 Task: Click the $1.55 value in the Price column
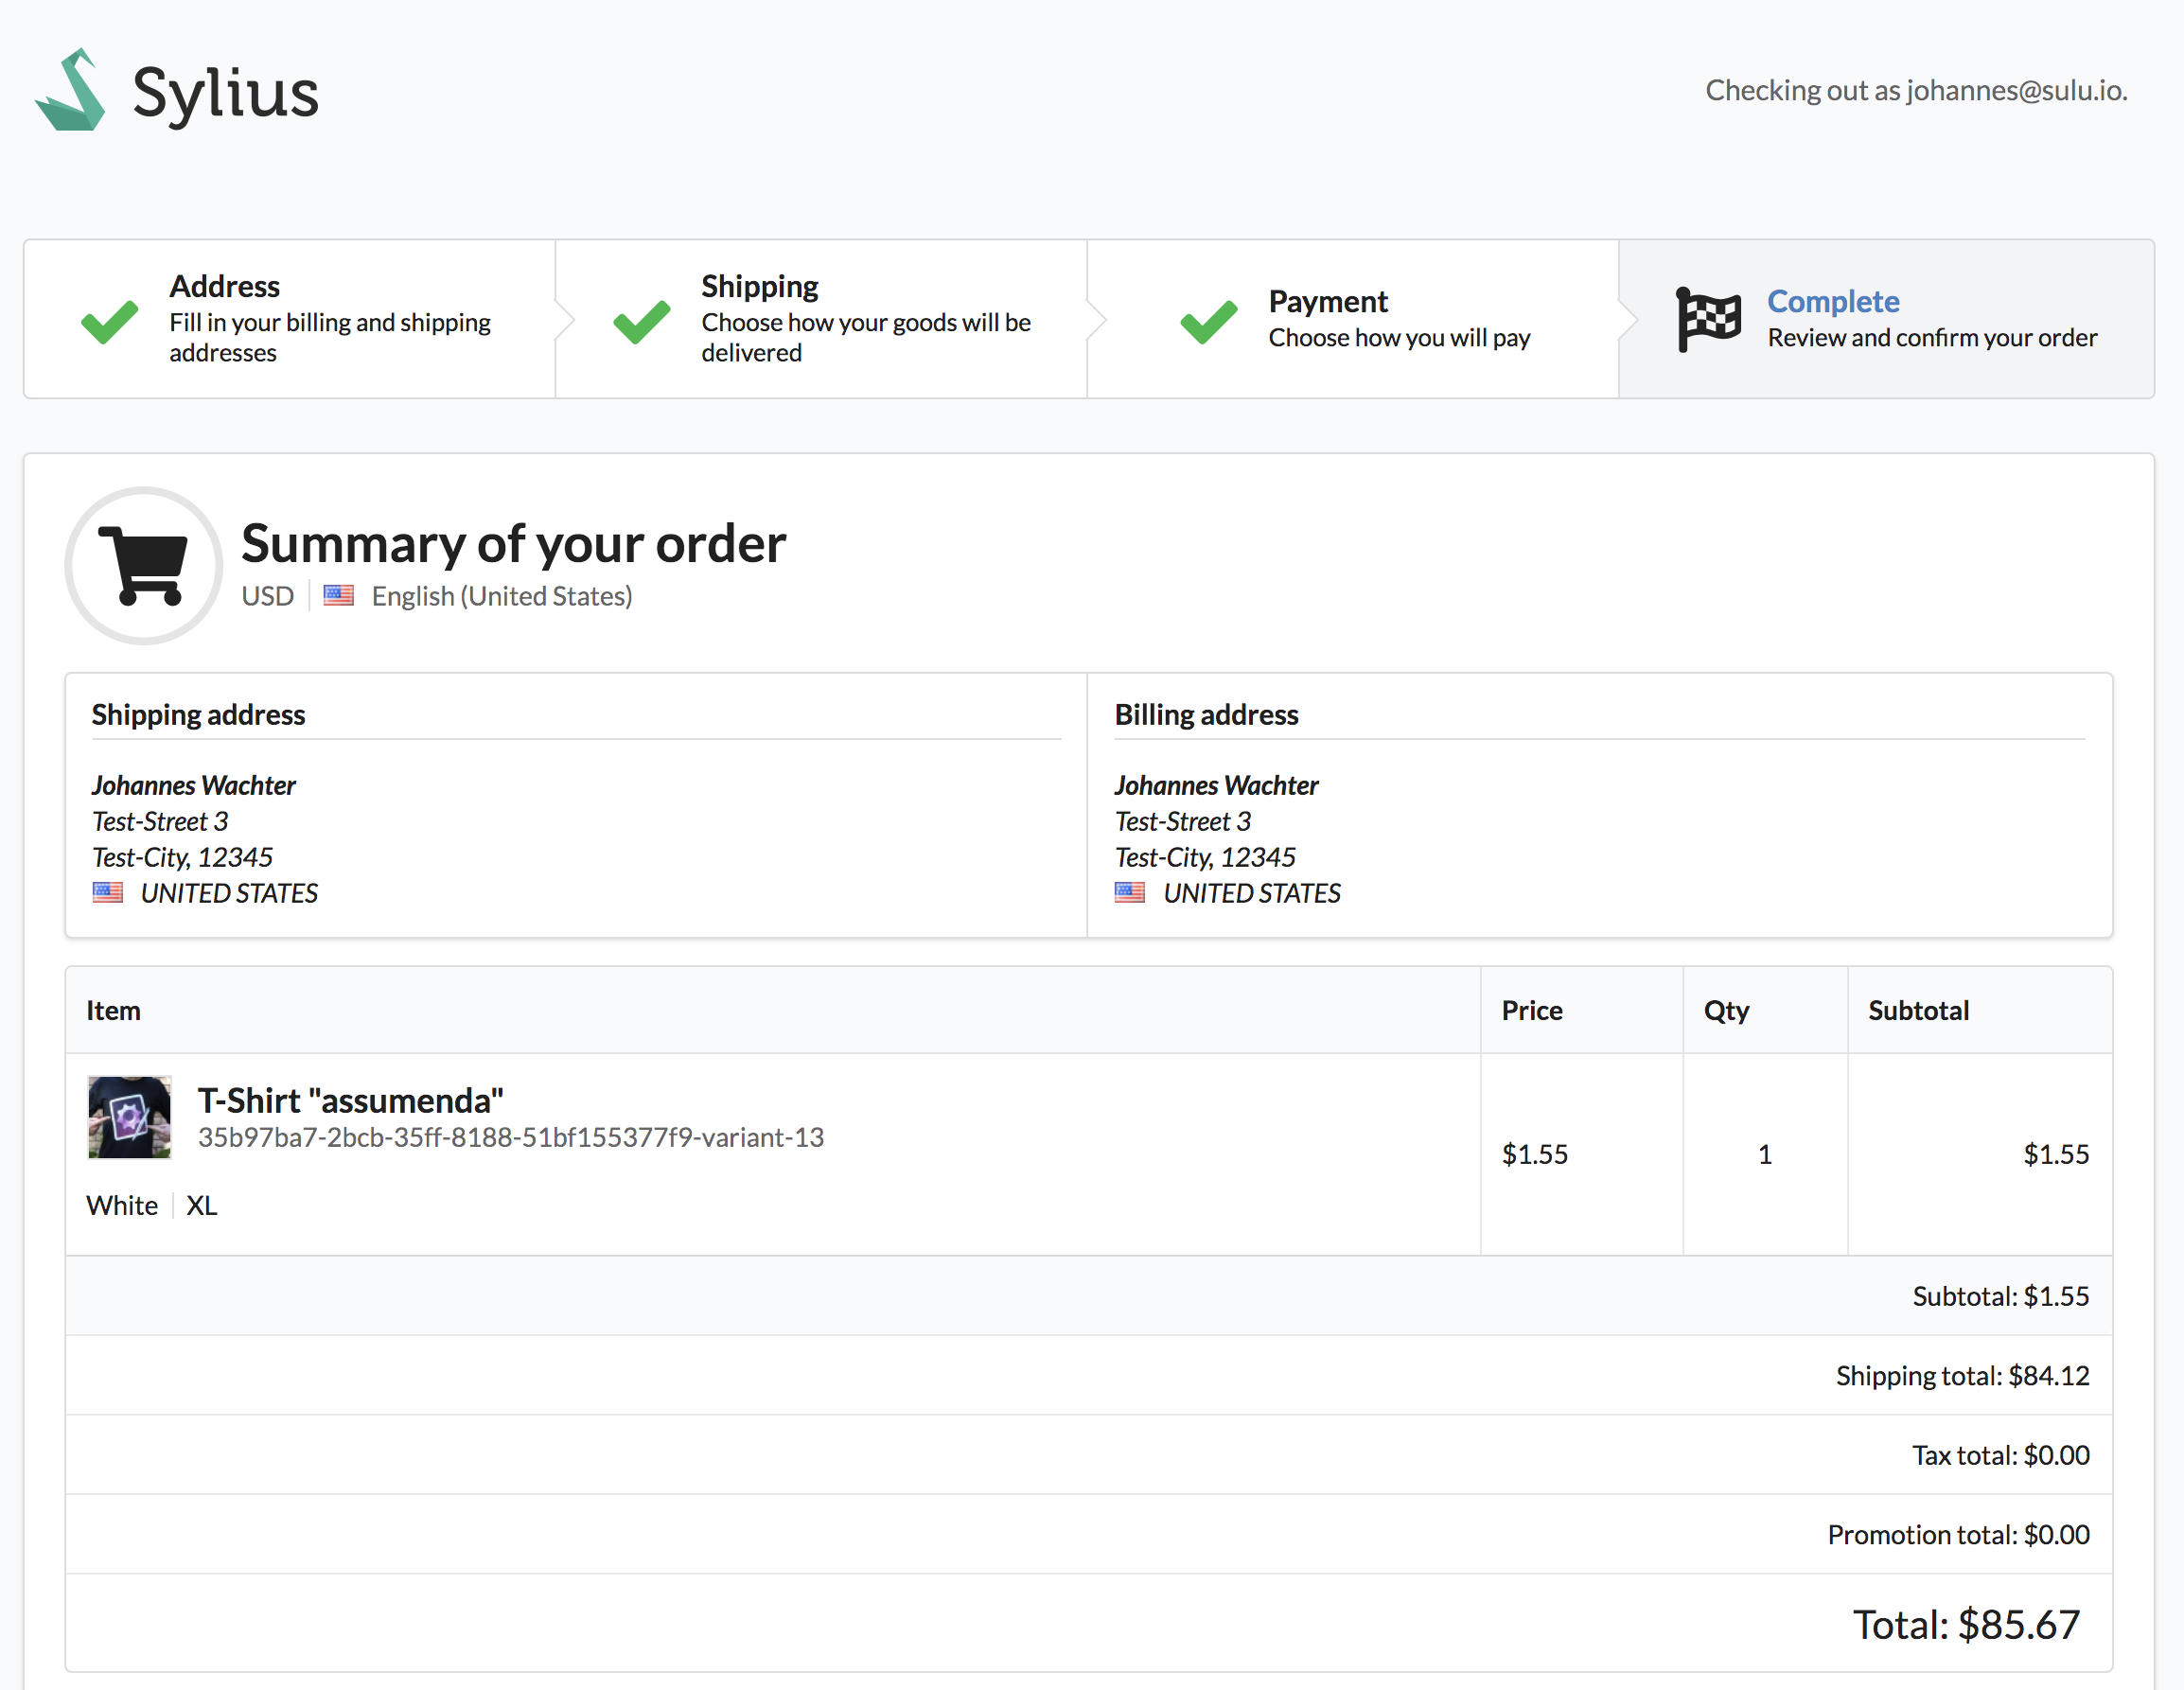click(x=1535, y=1154)
